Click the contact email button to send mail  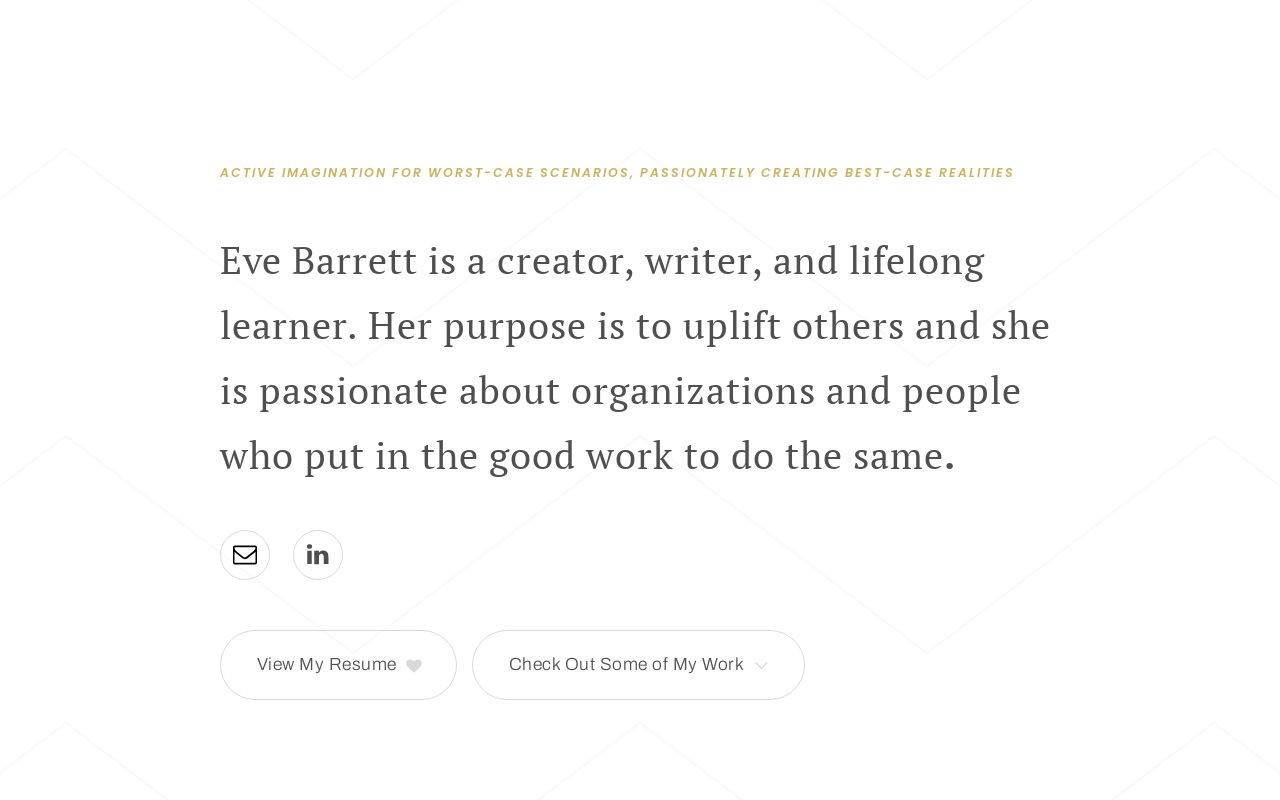point(245,555)
